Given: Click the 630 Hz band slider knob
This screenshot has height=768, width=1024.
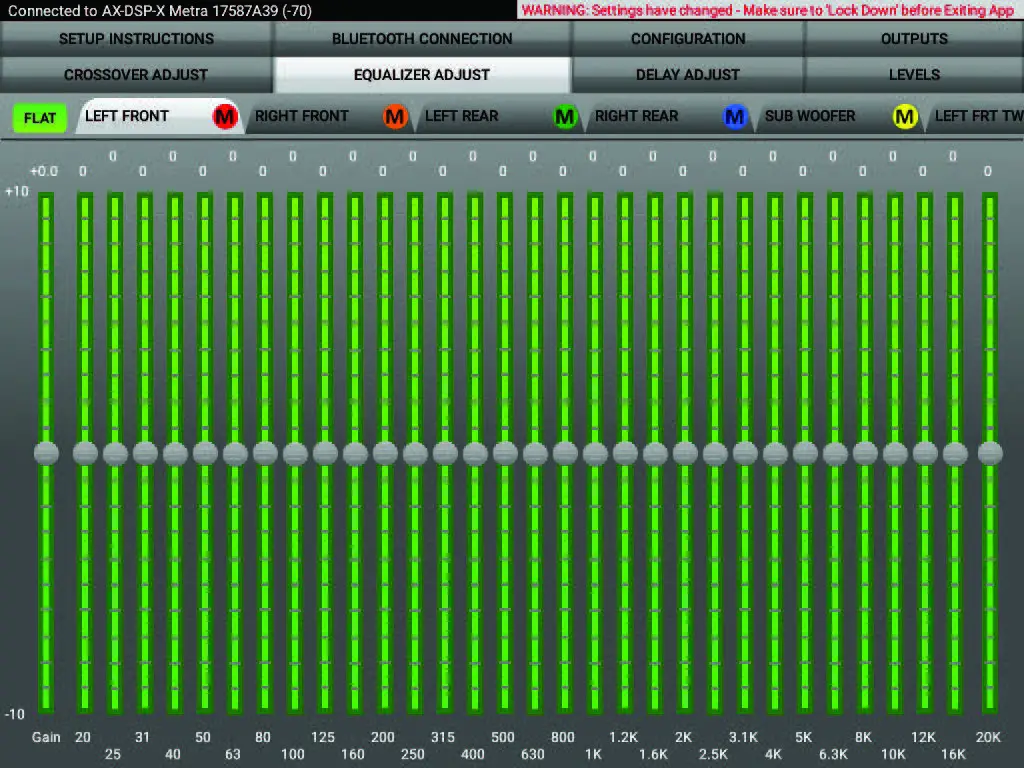Looking at the screenshot, I should pos(536,453).
